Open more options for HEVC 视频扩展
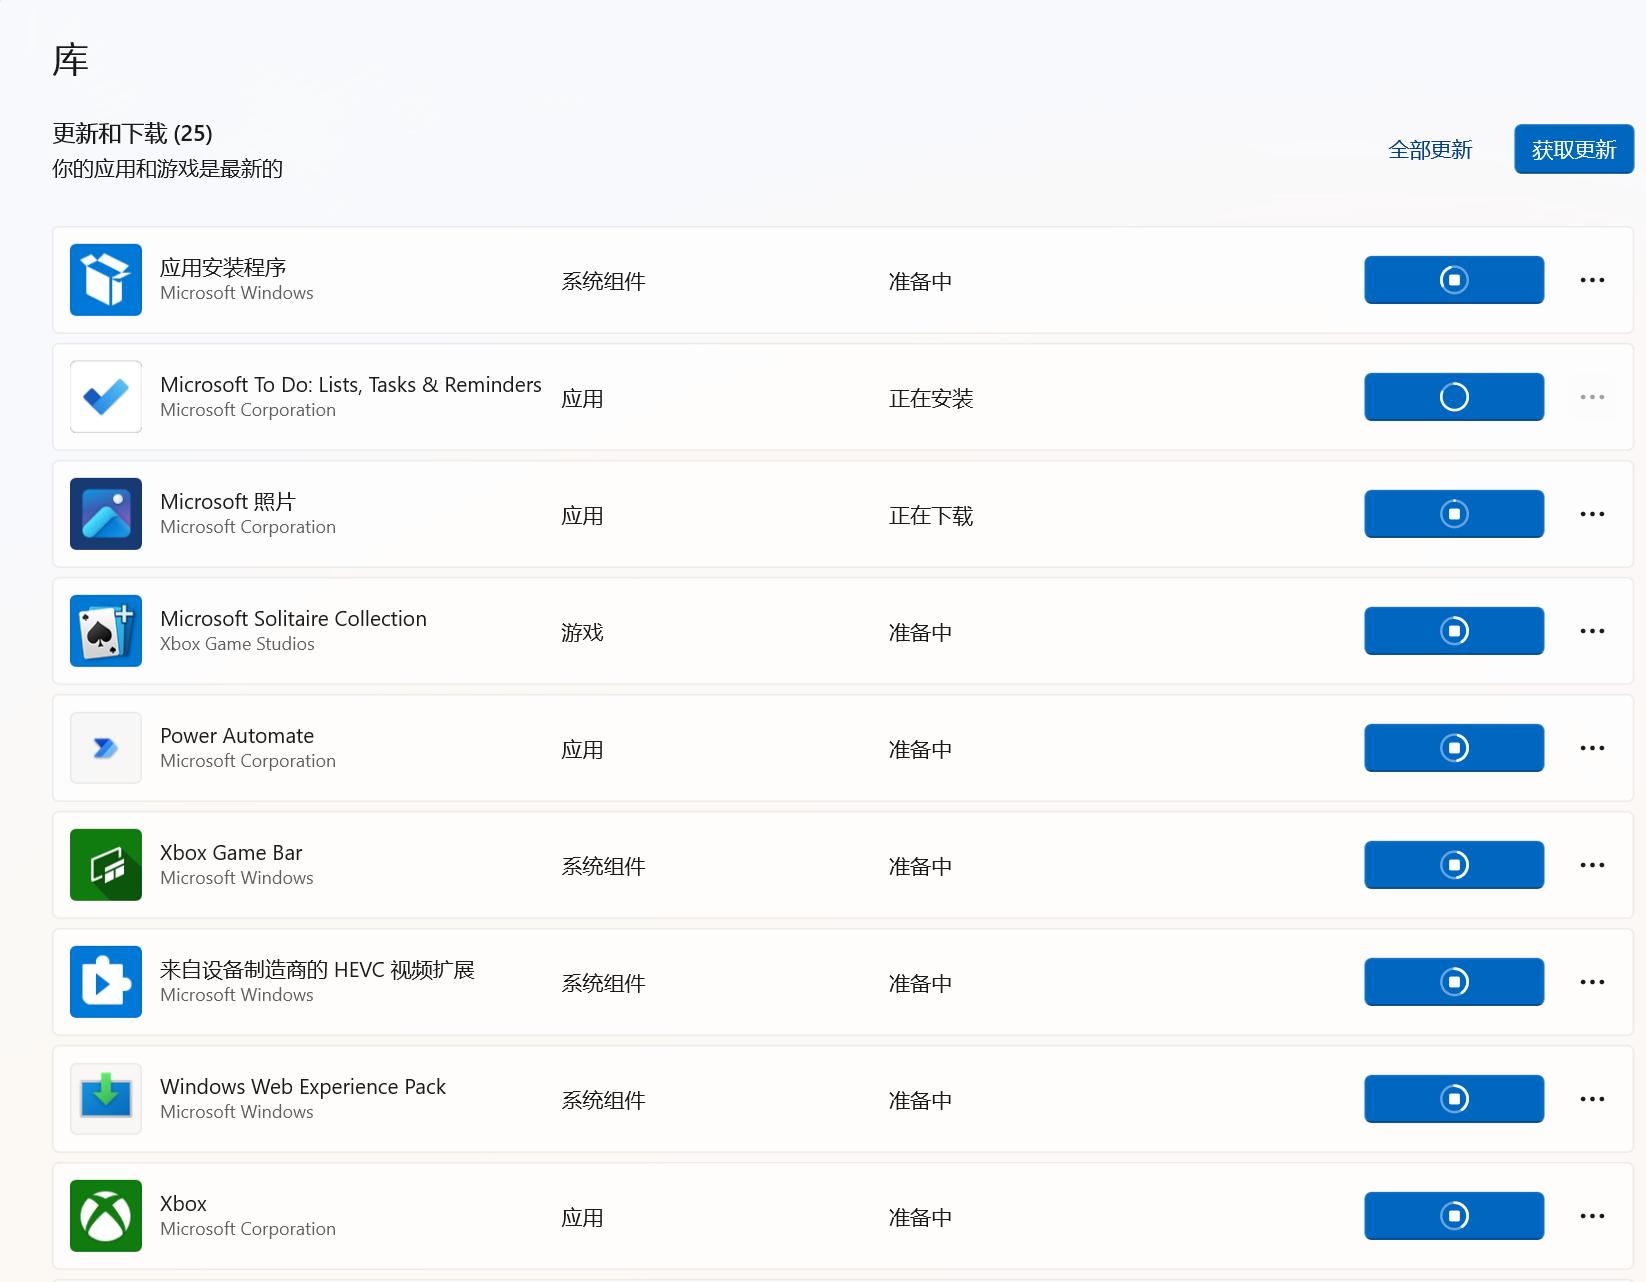This screenshot has width=1646, height=1282. coord(1592,982)
